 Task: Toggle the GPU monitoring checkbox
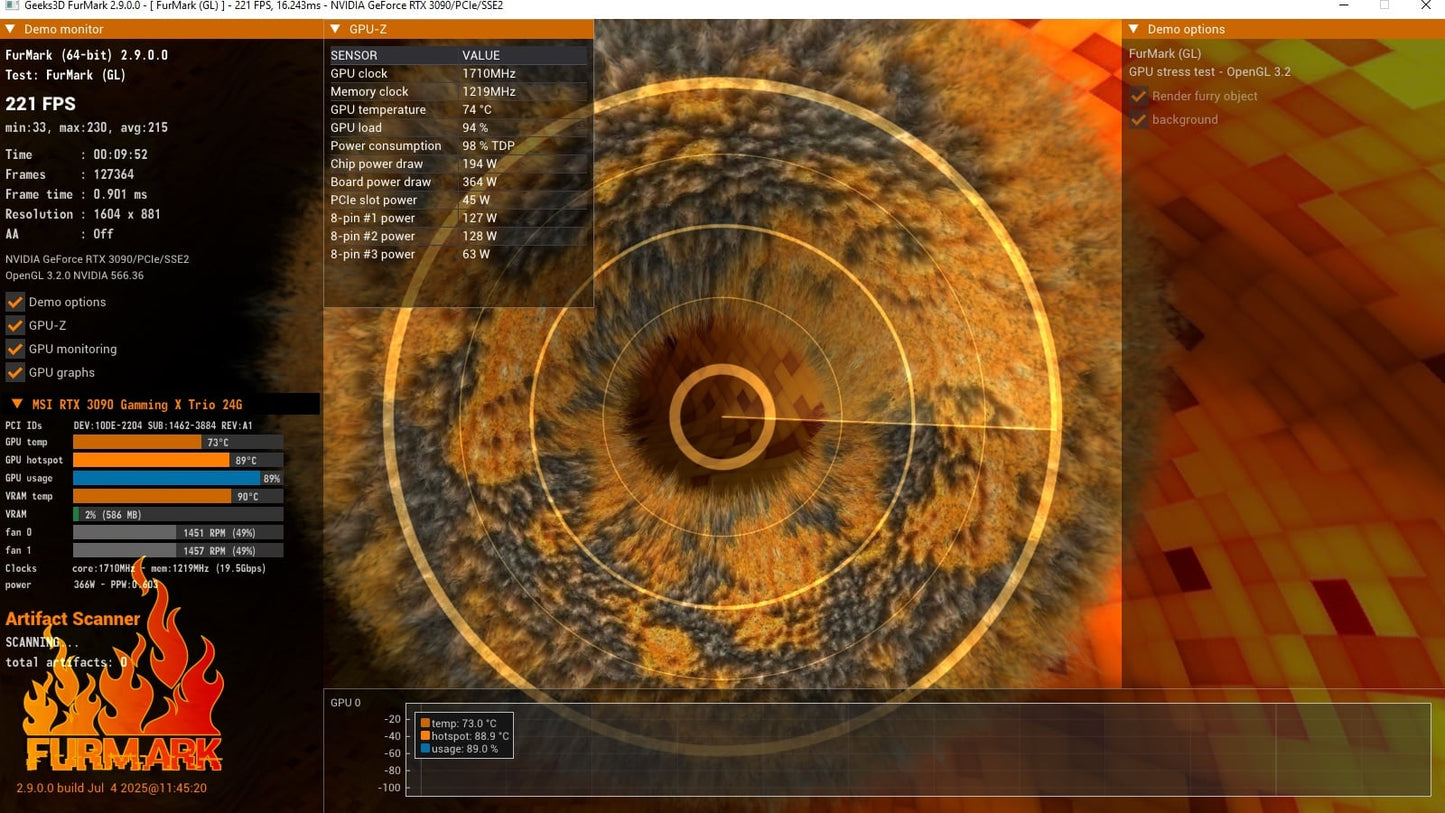click(15, 349)
